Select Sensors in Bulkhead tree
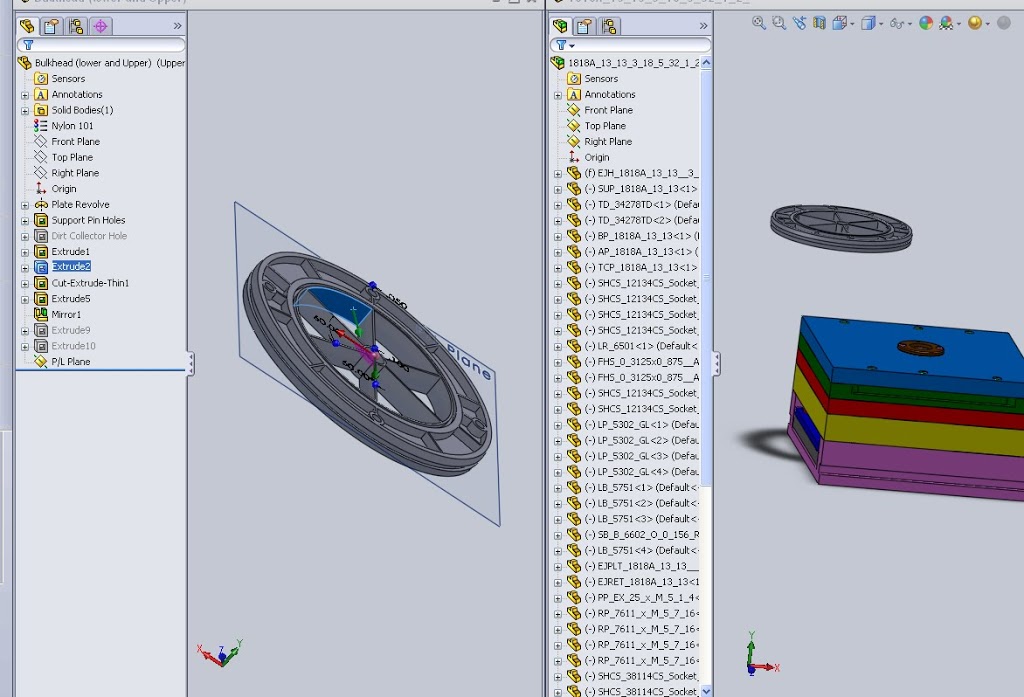The width and height of the screenshot is (1024, 697). (x=68, y=78)
